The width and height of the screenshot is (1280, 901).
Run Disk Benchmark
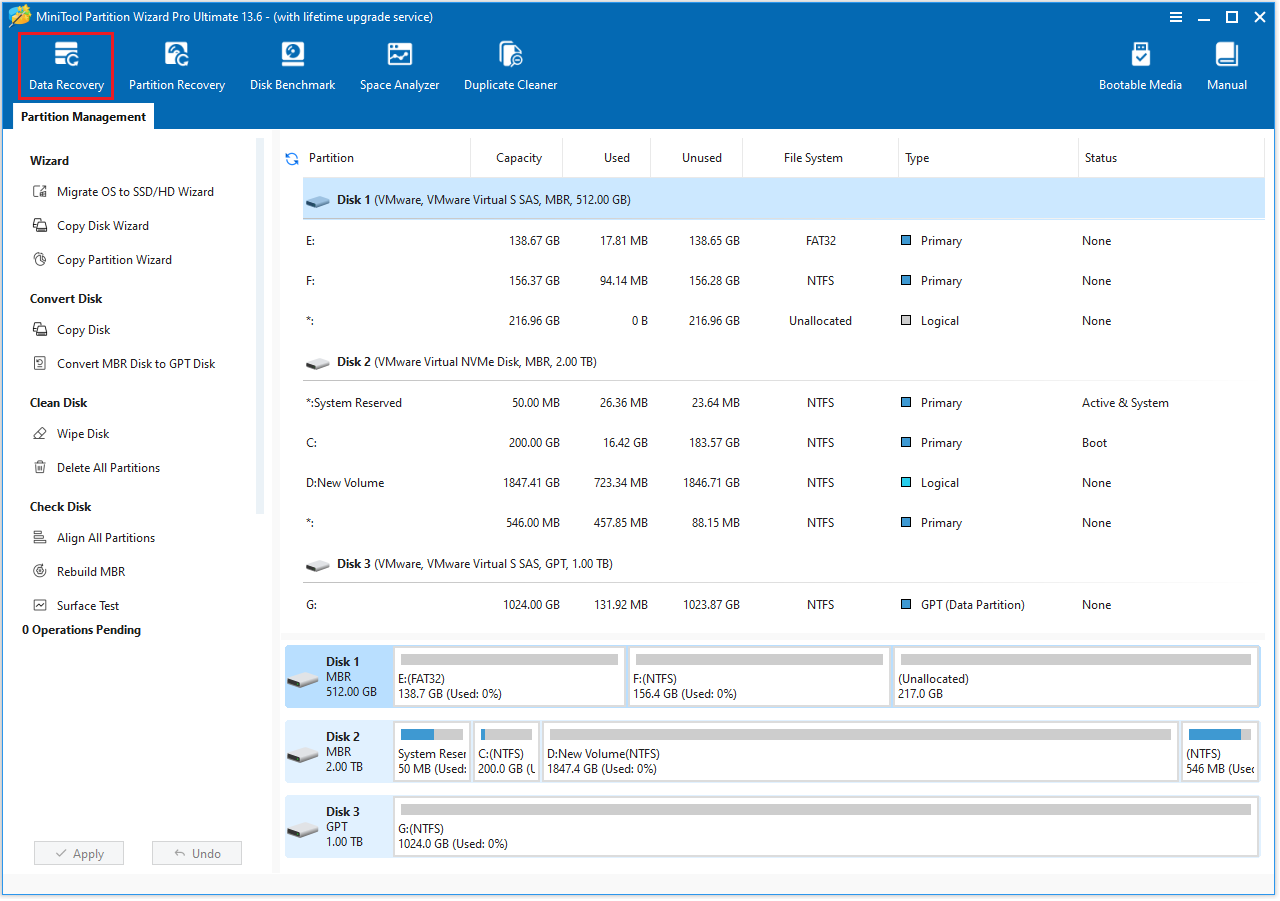point(292,64)
